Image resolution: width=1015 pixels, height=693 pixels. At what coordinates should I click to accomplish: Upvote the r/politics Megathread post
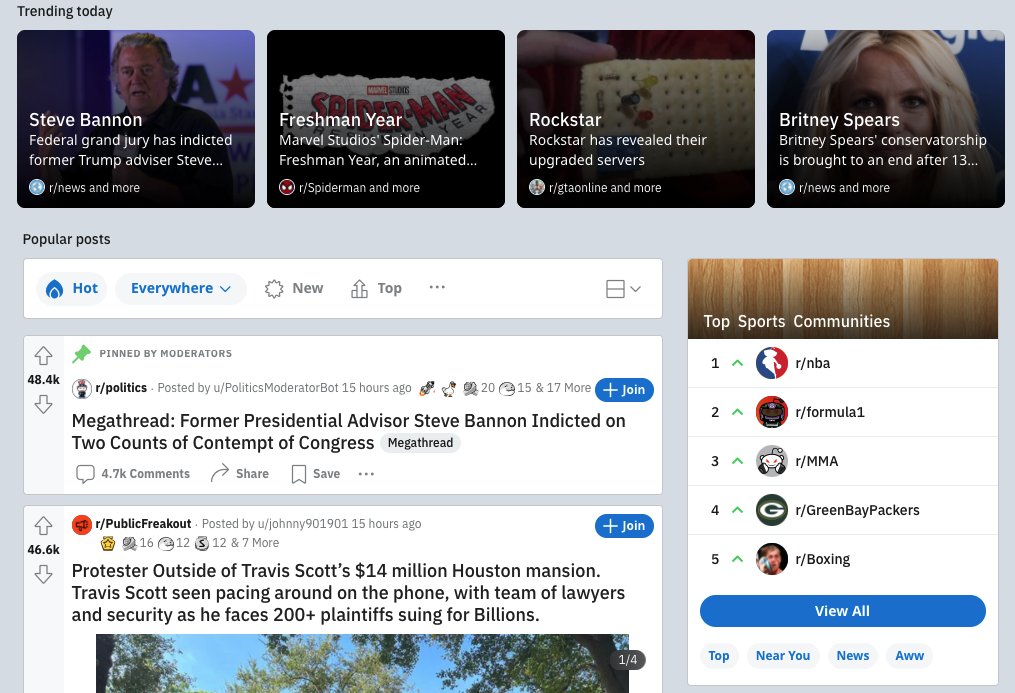43,356
